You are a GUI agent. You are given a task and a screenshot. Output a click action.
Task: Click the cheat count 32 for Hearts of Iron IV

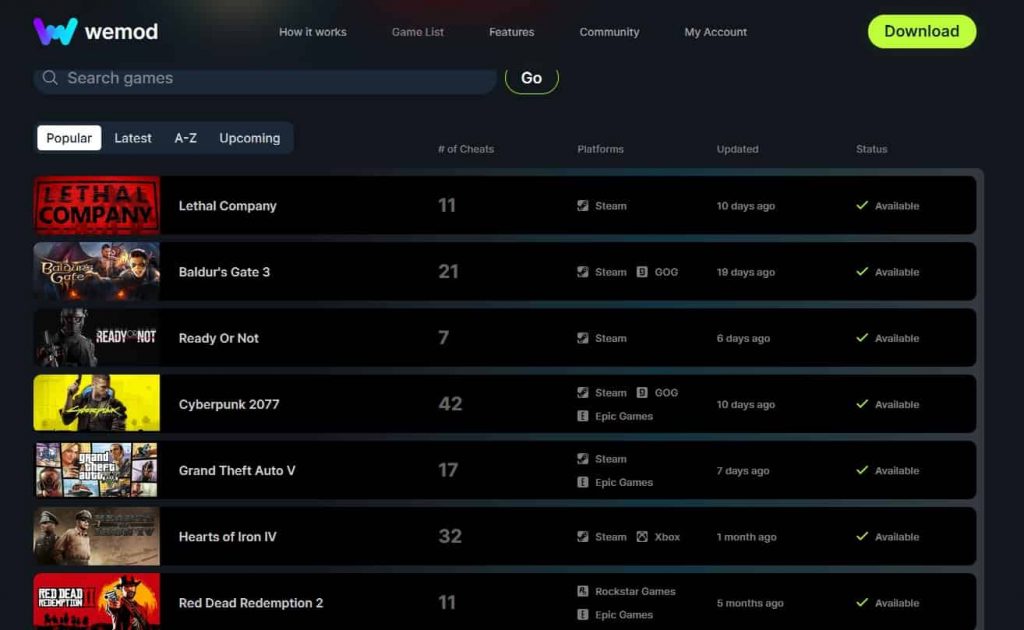click(x=450, y=537)
